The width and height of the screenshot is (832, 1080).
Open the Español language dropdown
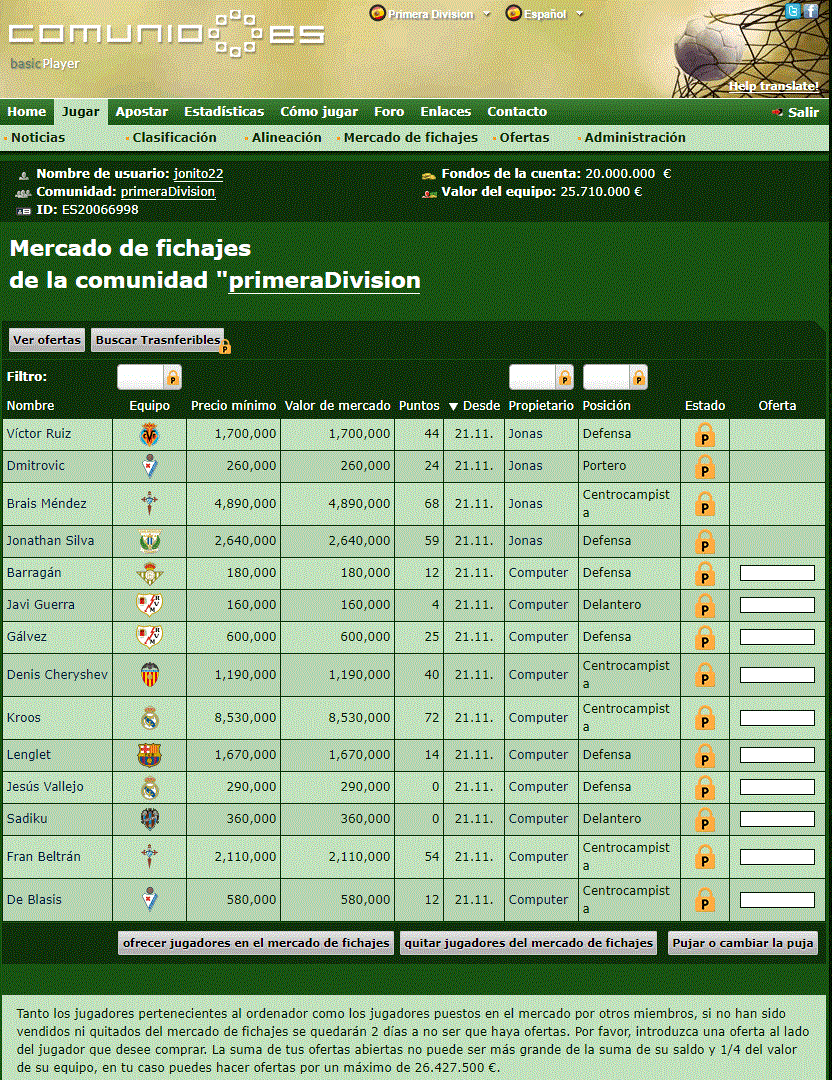point(545,14)
